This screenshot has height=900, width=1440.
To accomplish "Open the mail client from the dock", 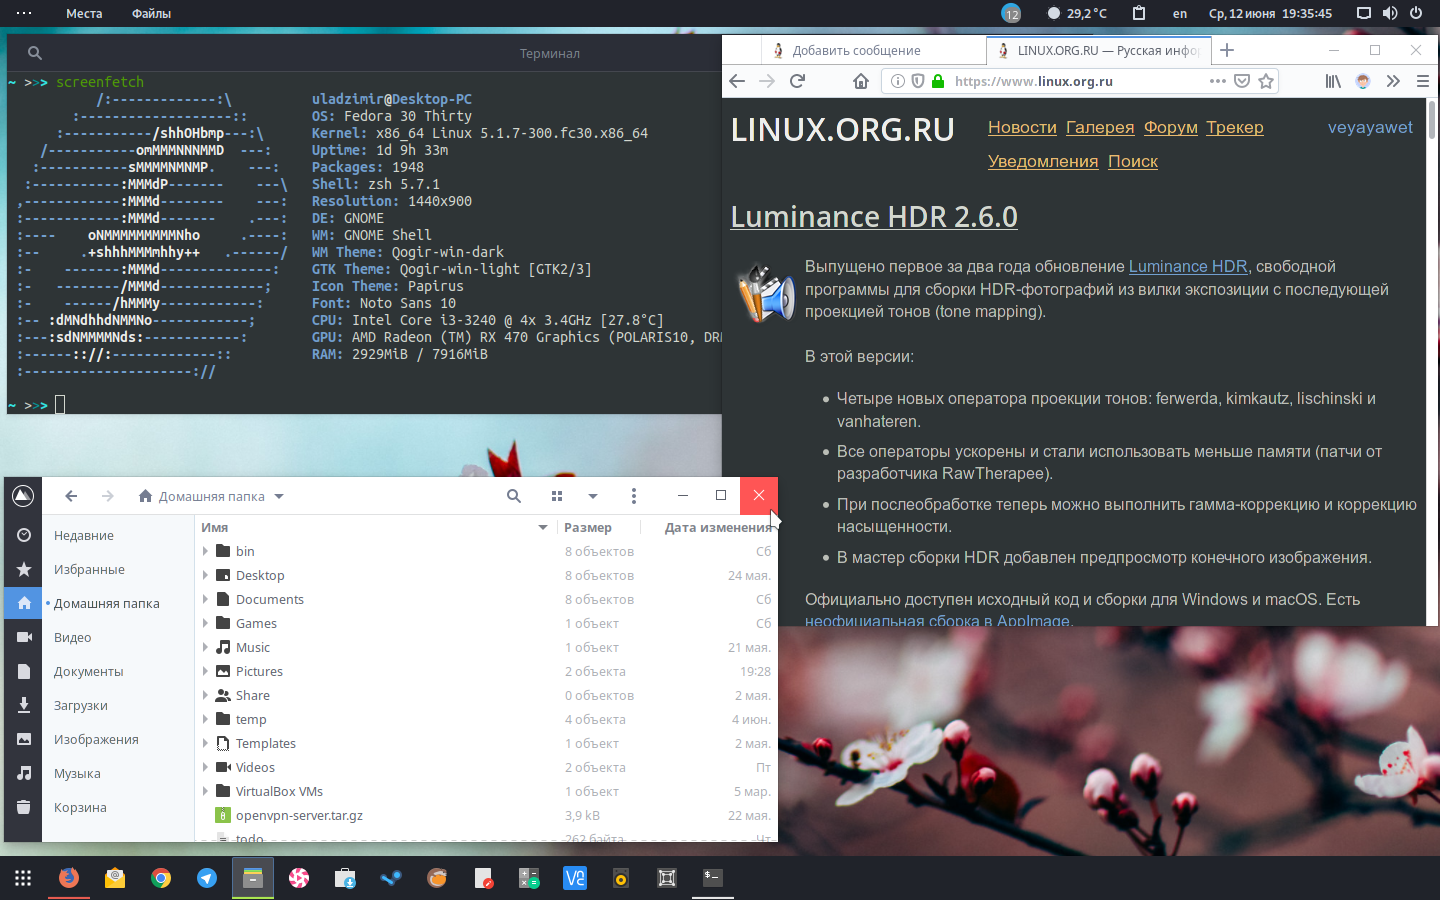I will pos(115,878).
